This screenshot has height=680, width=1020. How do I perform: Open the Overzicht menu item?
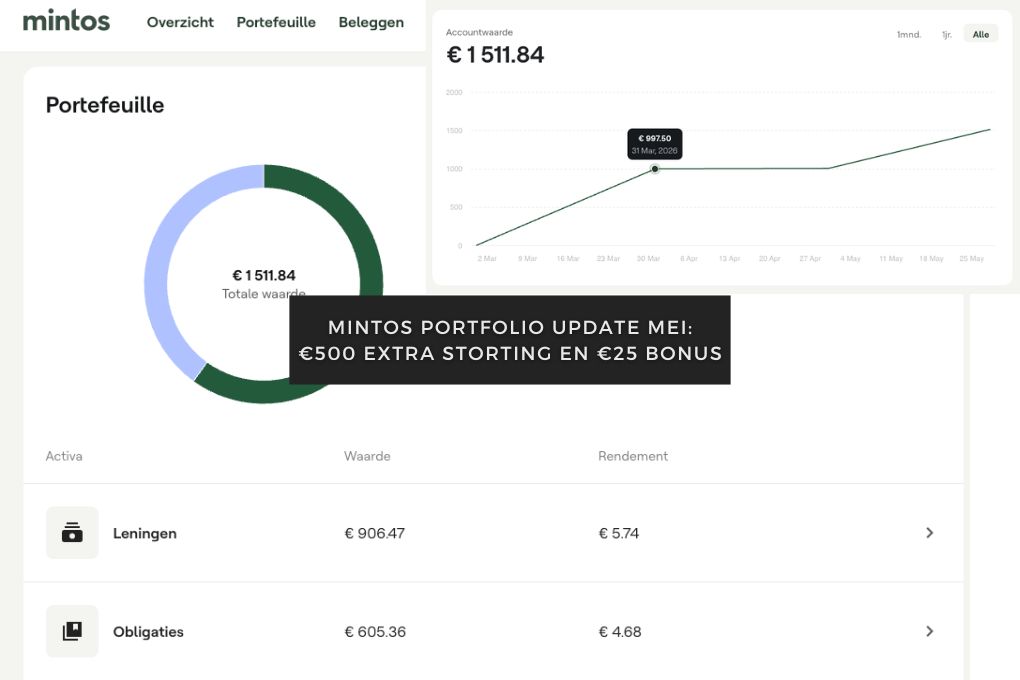(x=180, y=22)
